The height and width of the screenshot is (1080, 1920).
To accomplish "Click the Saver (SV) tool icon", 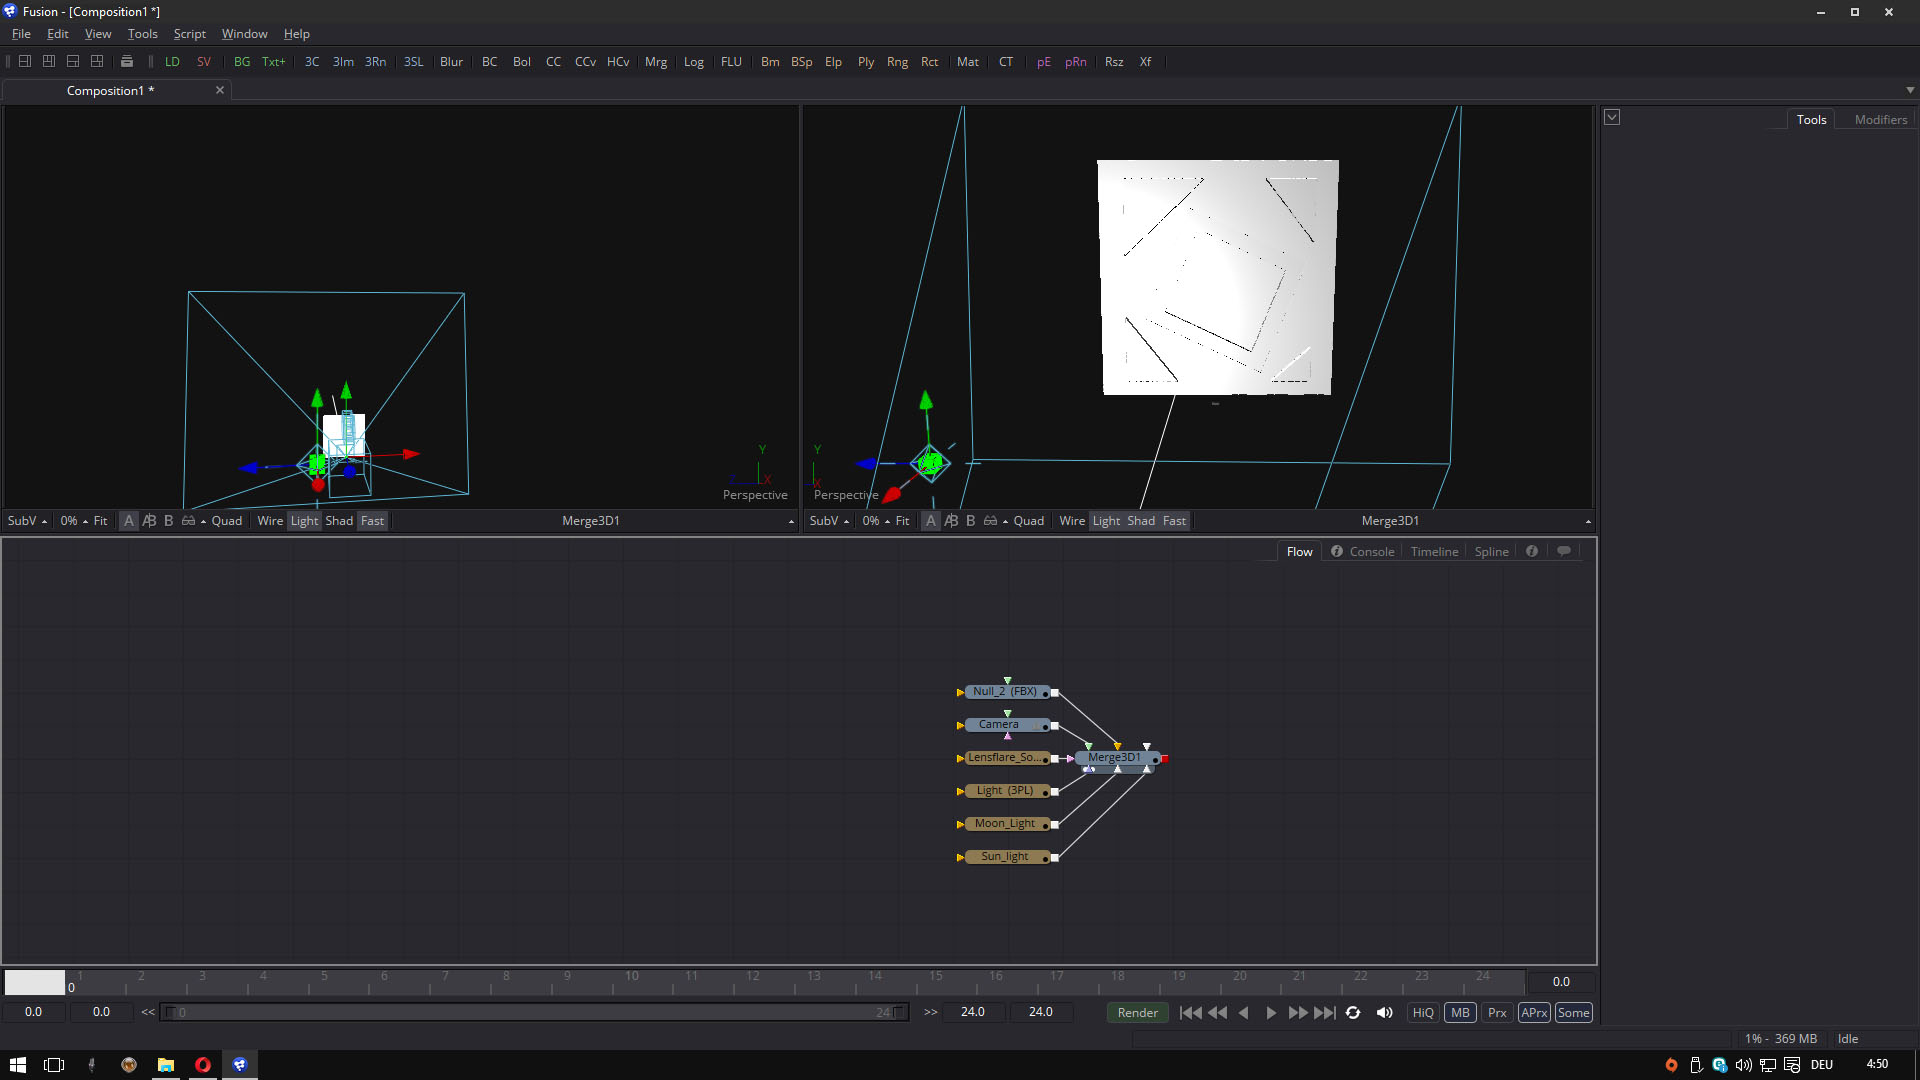I will pos(204,62).
